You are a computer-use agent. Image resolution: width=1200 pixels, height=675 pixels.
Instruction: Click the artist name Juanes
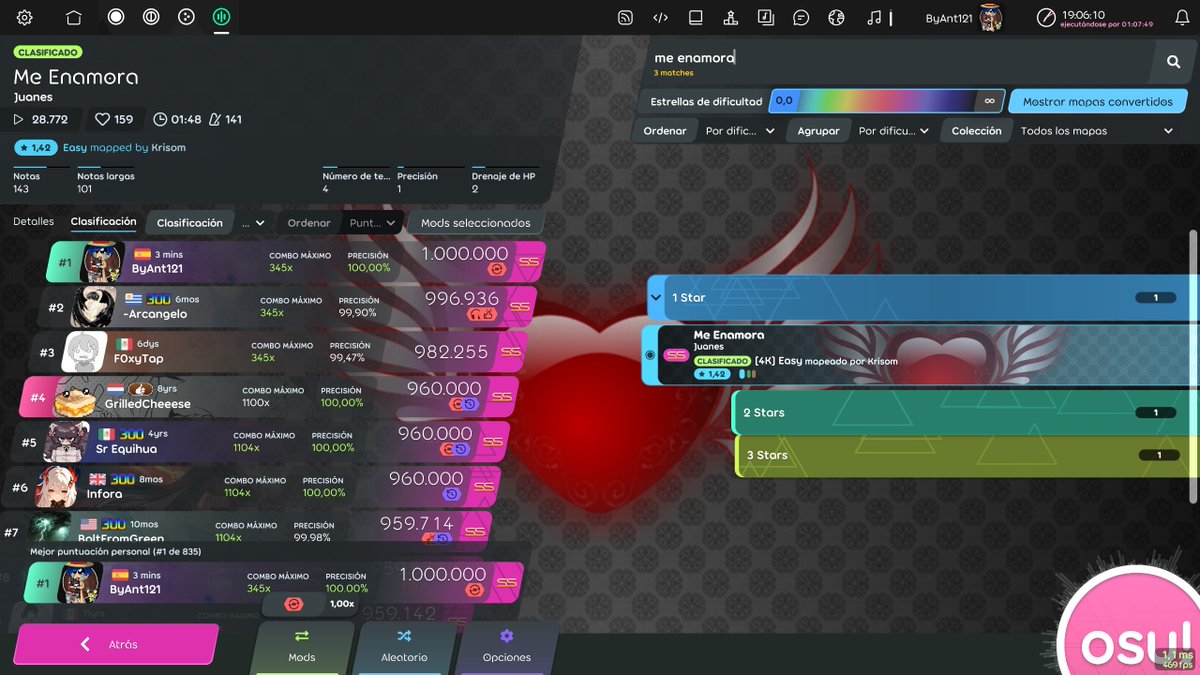click(x=33, y=97)
